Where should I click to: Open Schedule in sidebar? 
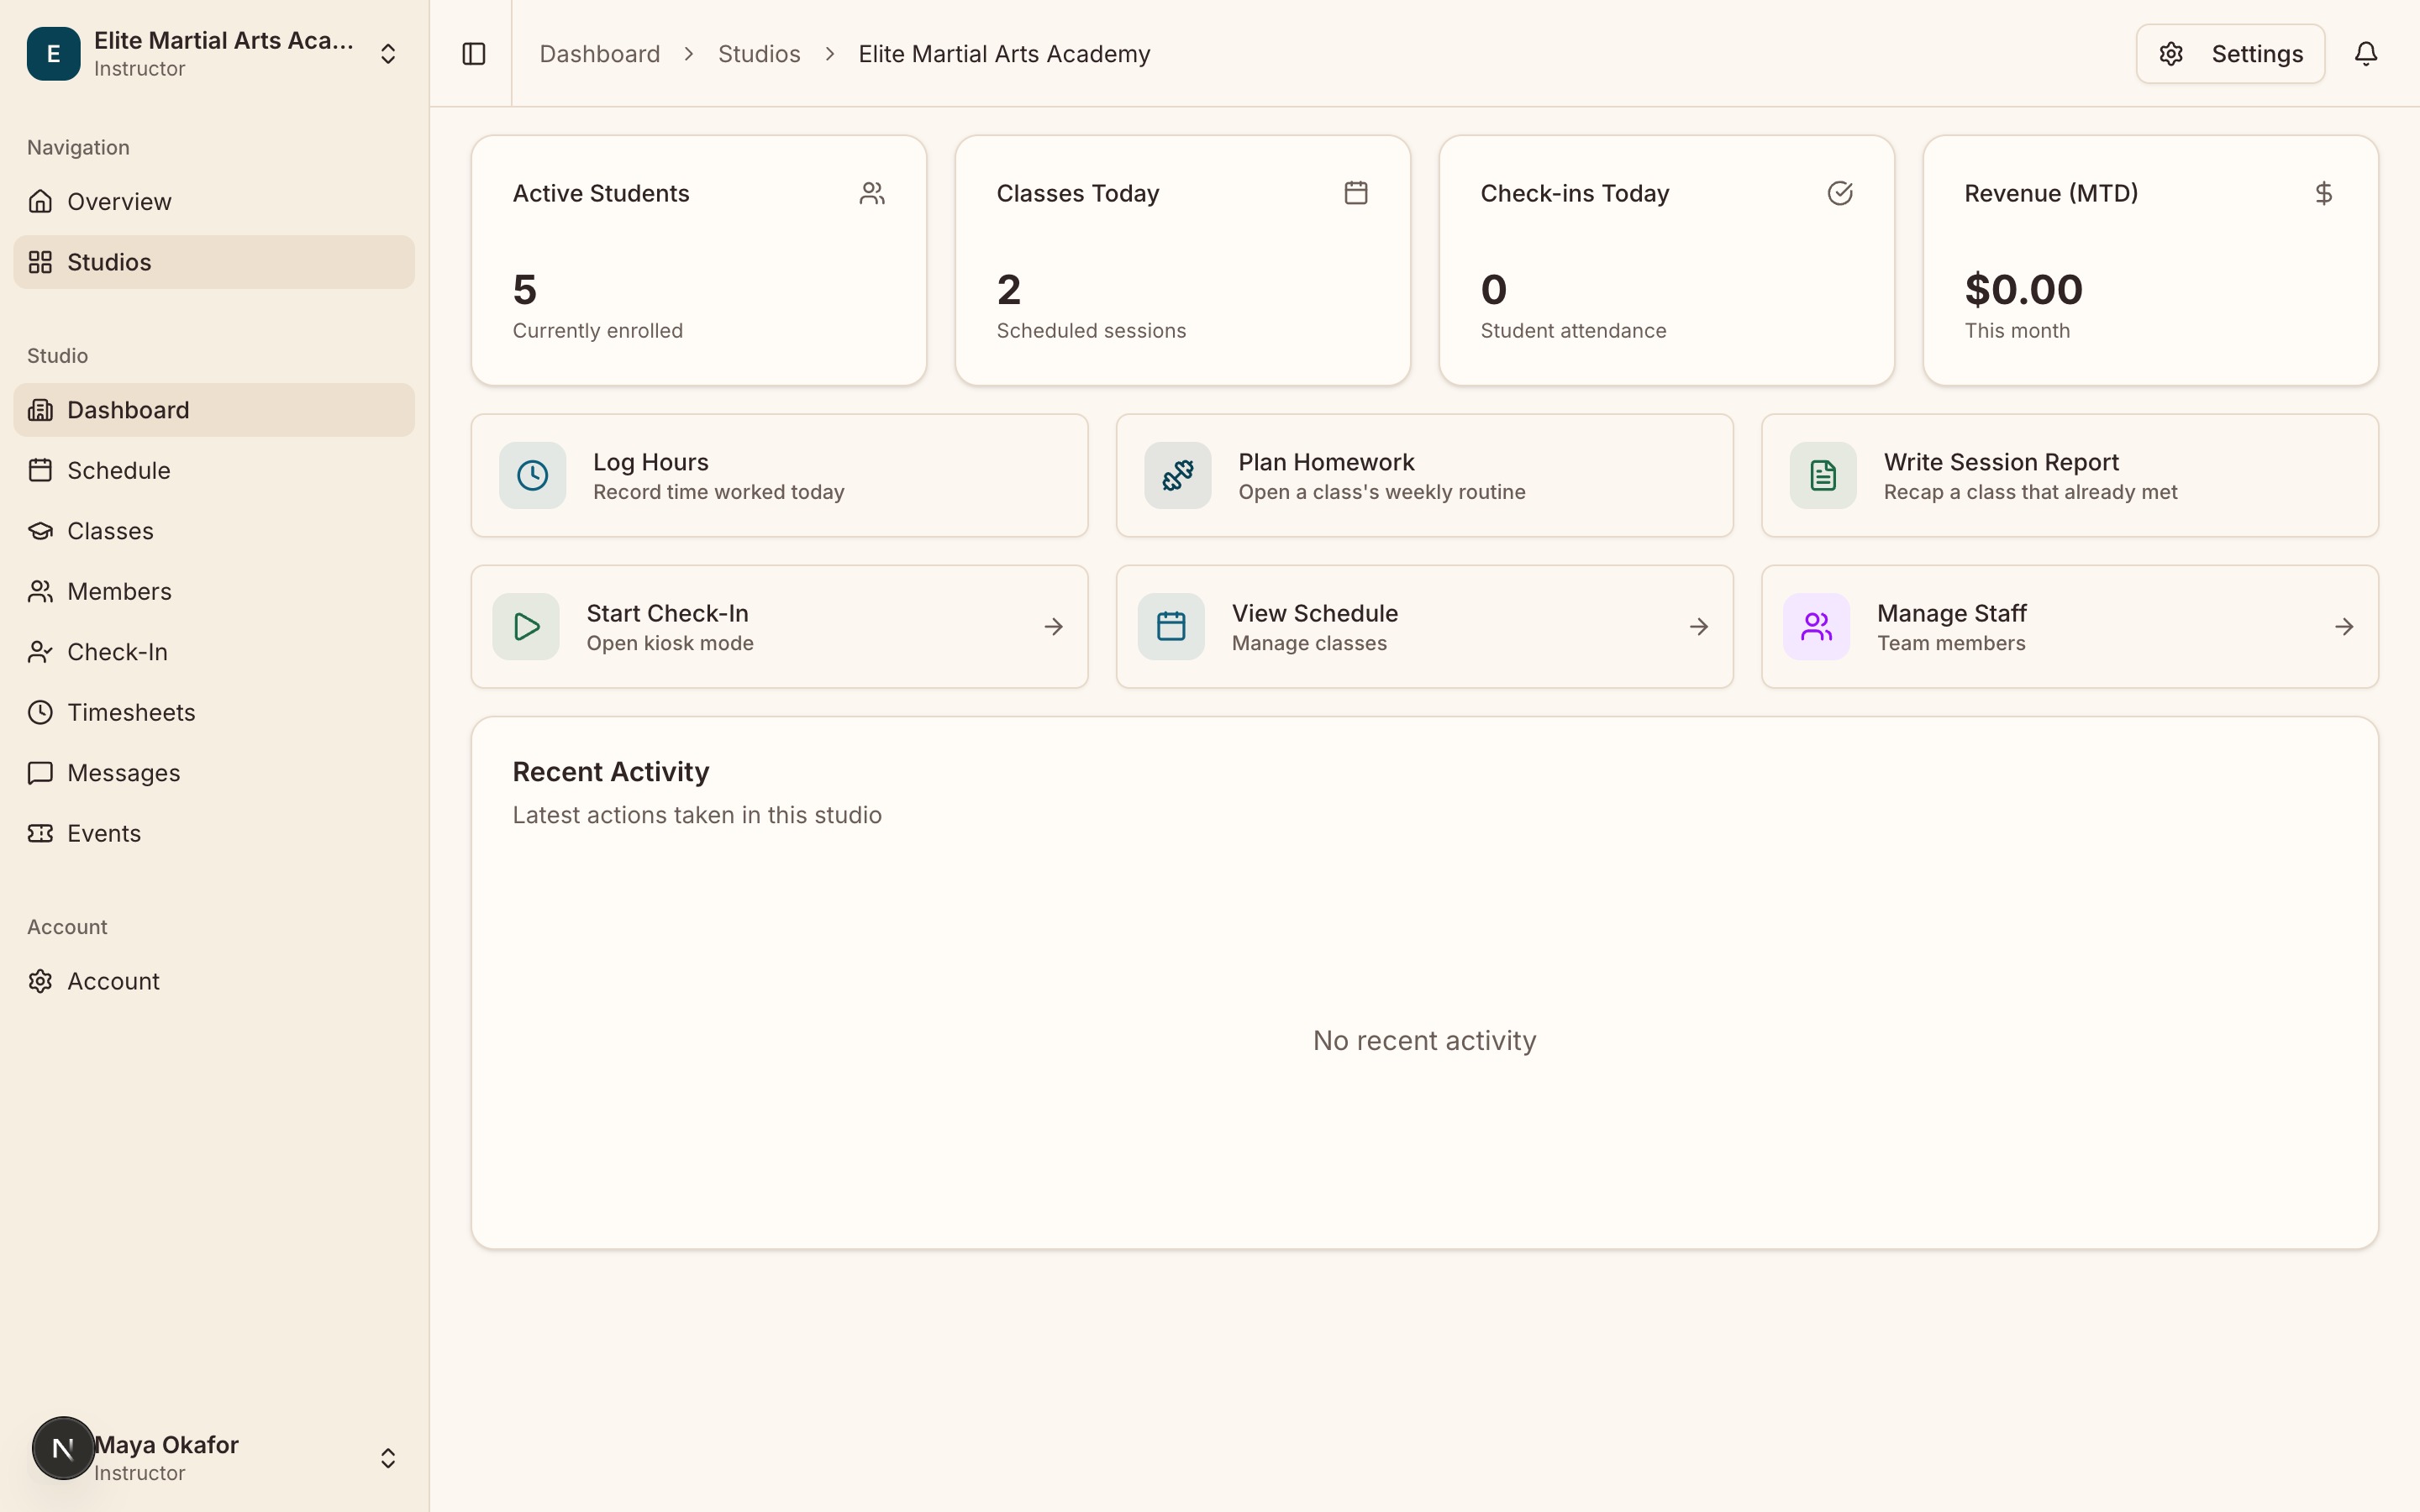(214, 470)
